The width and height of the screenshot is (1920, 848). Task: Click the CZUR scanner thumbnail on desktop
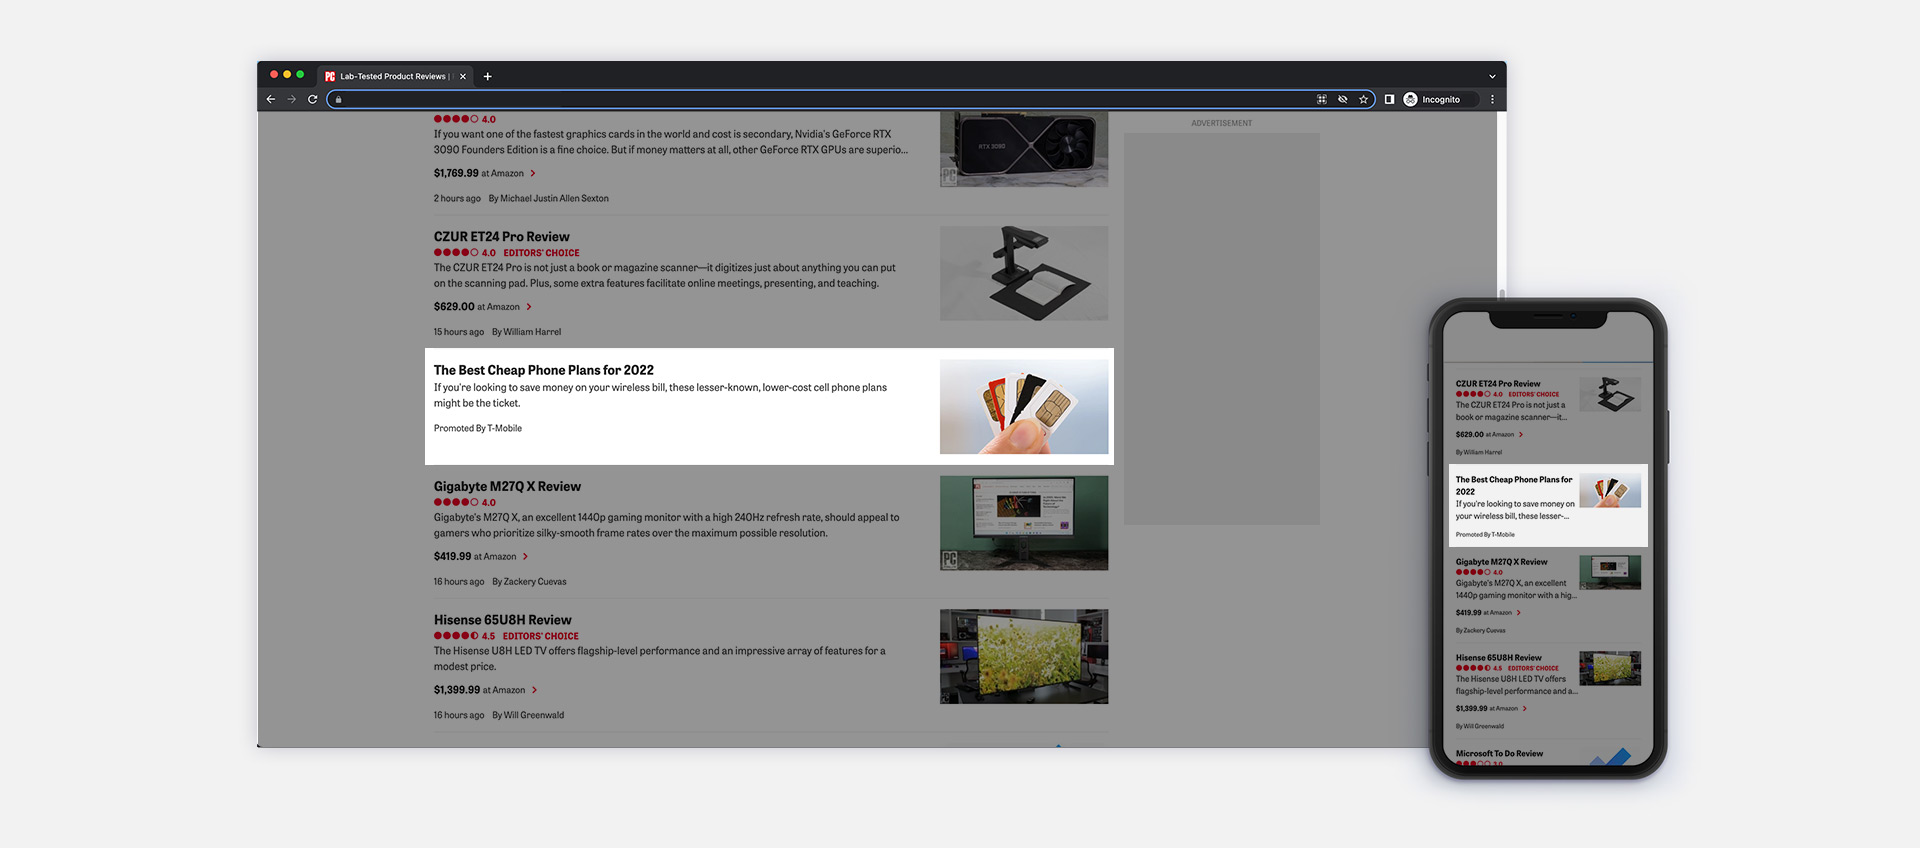click(x=1024, y=273)
